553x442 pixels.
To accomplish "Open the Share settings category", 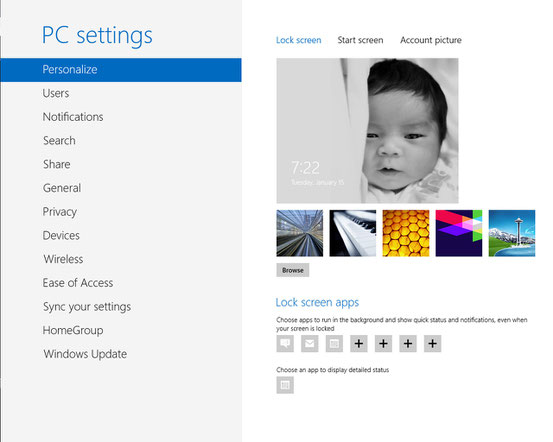I will (x=57, y=164).
